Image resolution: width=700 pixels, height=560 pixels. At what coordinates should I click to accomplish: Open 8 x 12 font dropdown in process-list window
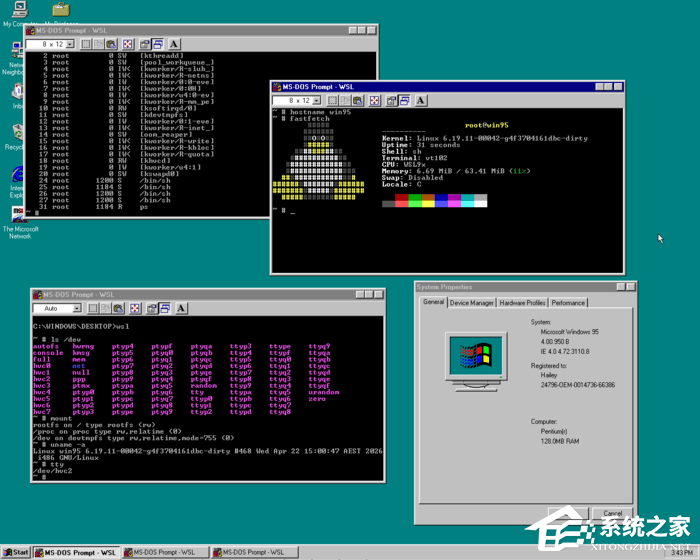[70, 44]
